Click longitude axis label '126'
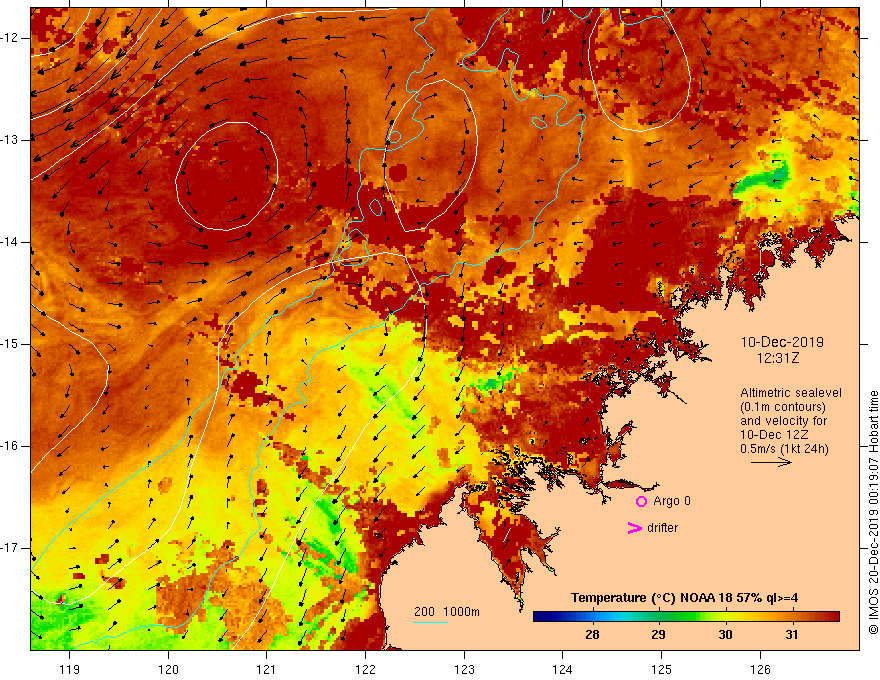The width and height of the screenshot is (880, 680). [x=760, y=669]
